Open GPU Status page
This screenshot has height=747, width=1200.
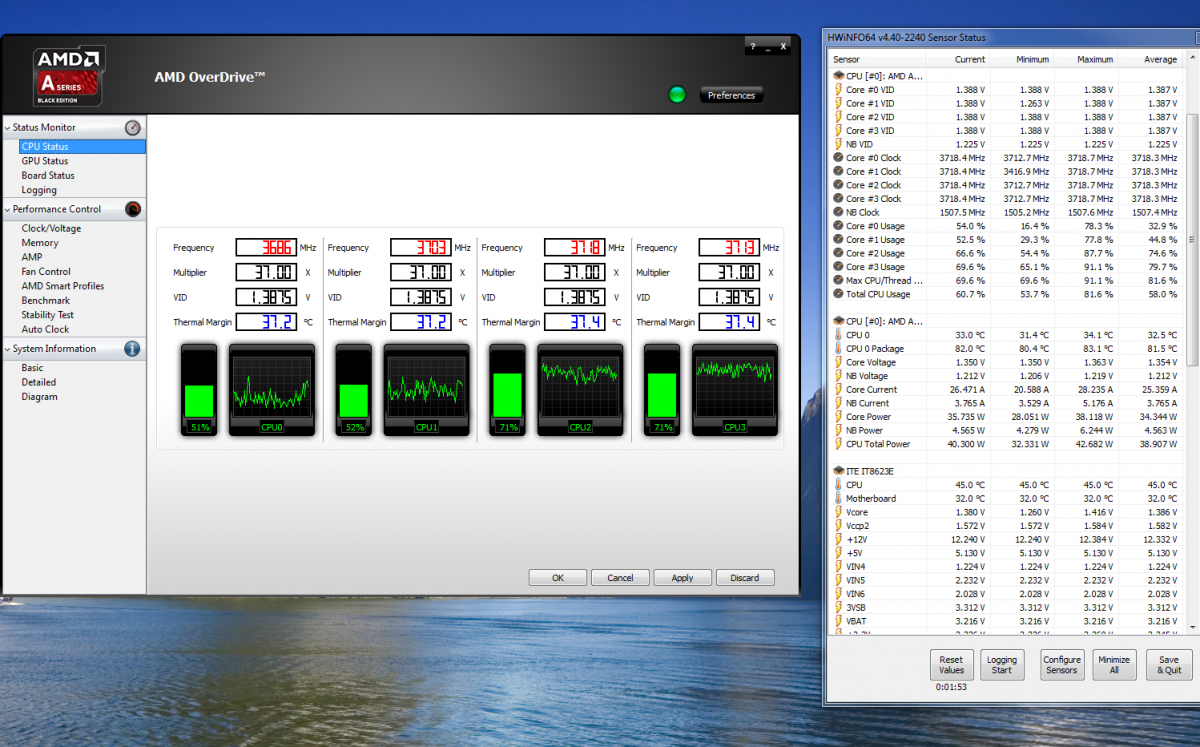(45, 161)
